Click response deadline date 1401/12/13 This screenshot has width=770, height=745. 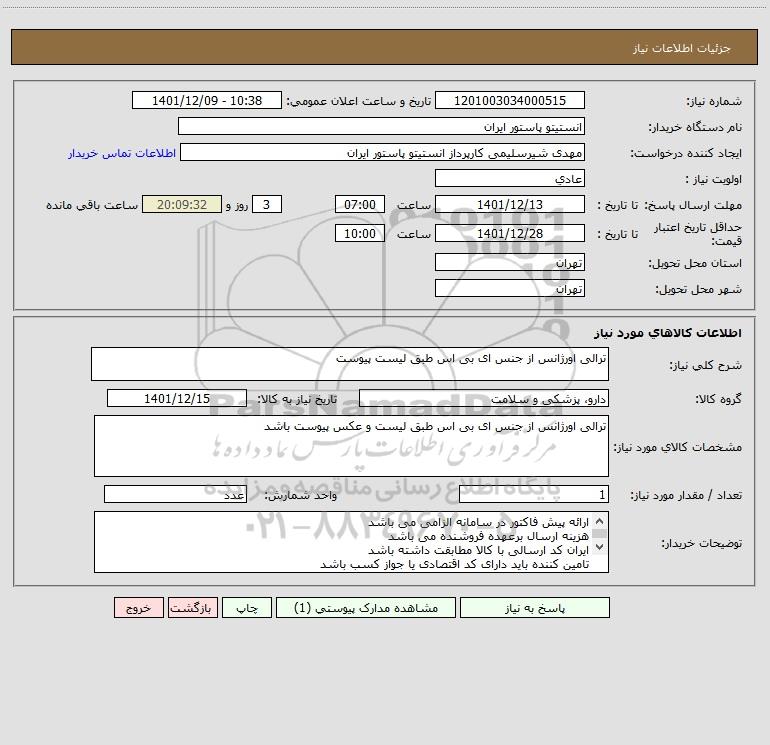point(510,204)
